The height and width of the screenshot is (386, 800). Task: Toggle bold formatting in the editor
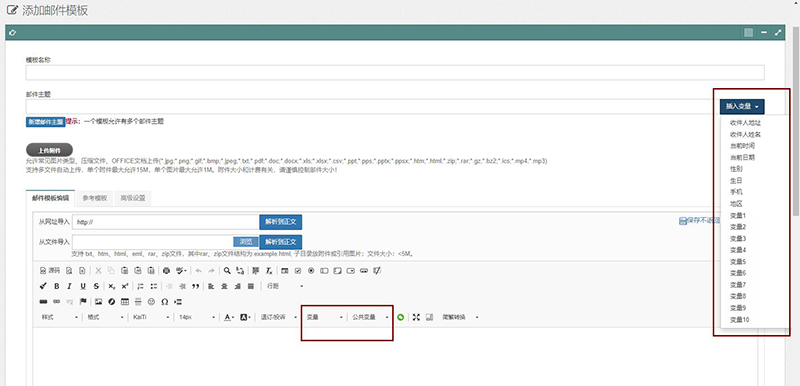click(x=57, y=287)
